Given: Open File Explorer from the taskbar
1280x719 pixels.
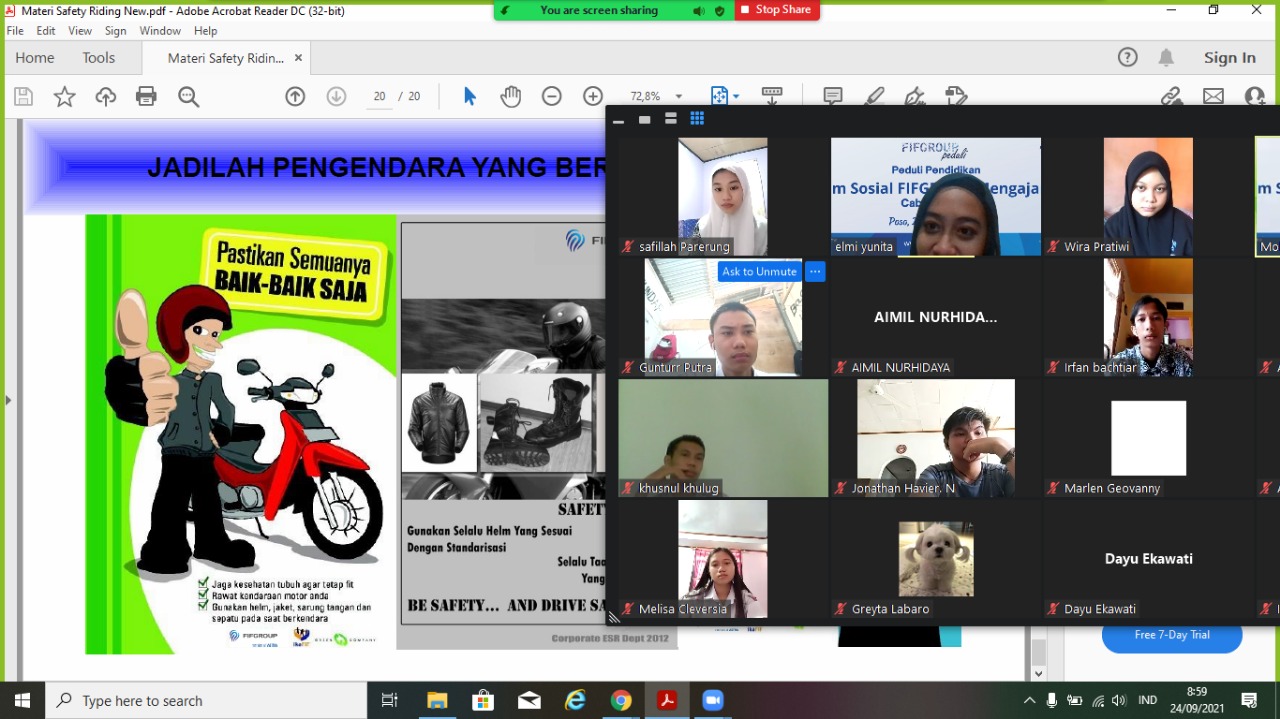Looking at the screenshot, I should tap(437, 700).
